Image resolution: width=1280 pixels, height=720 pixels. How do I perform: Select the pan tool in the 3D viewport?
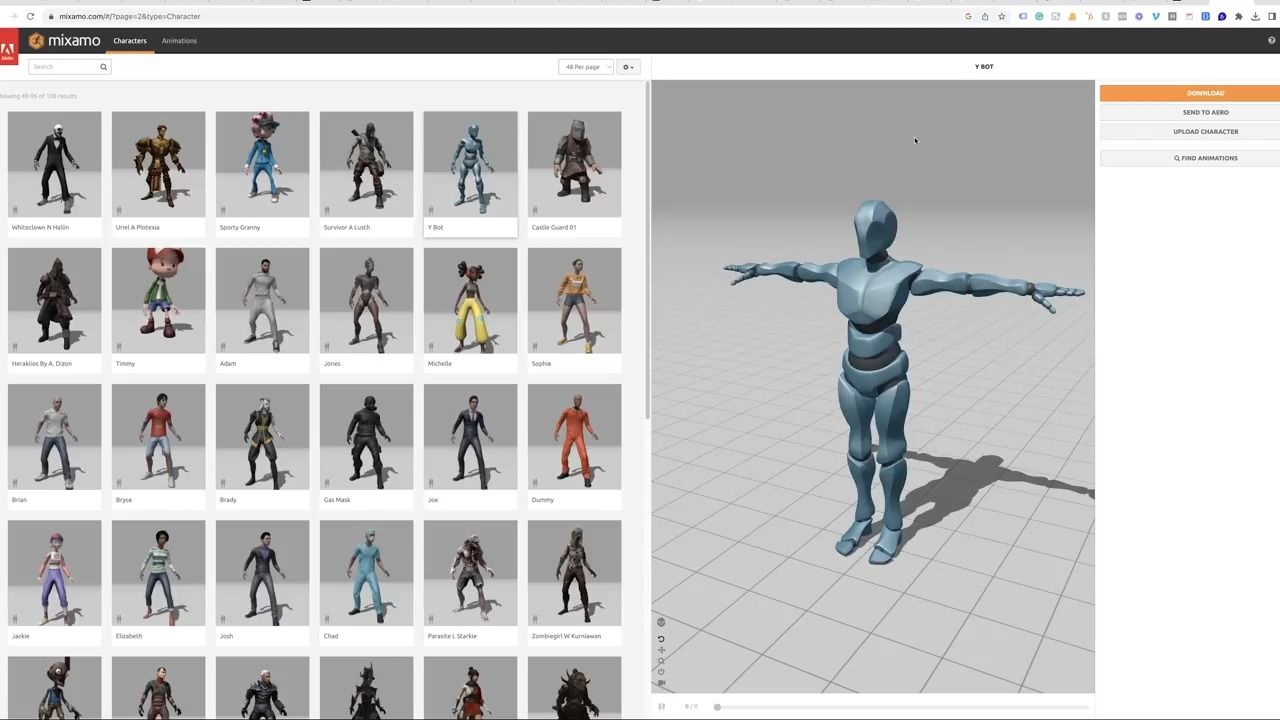[x=661, y=650]
